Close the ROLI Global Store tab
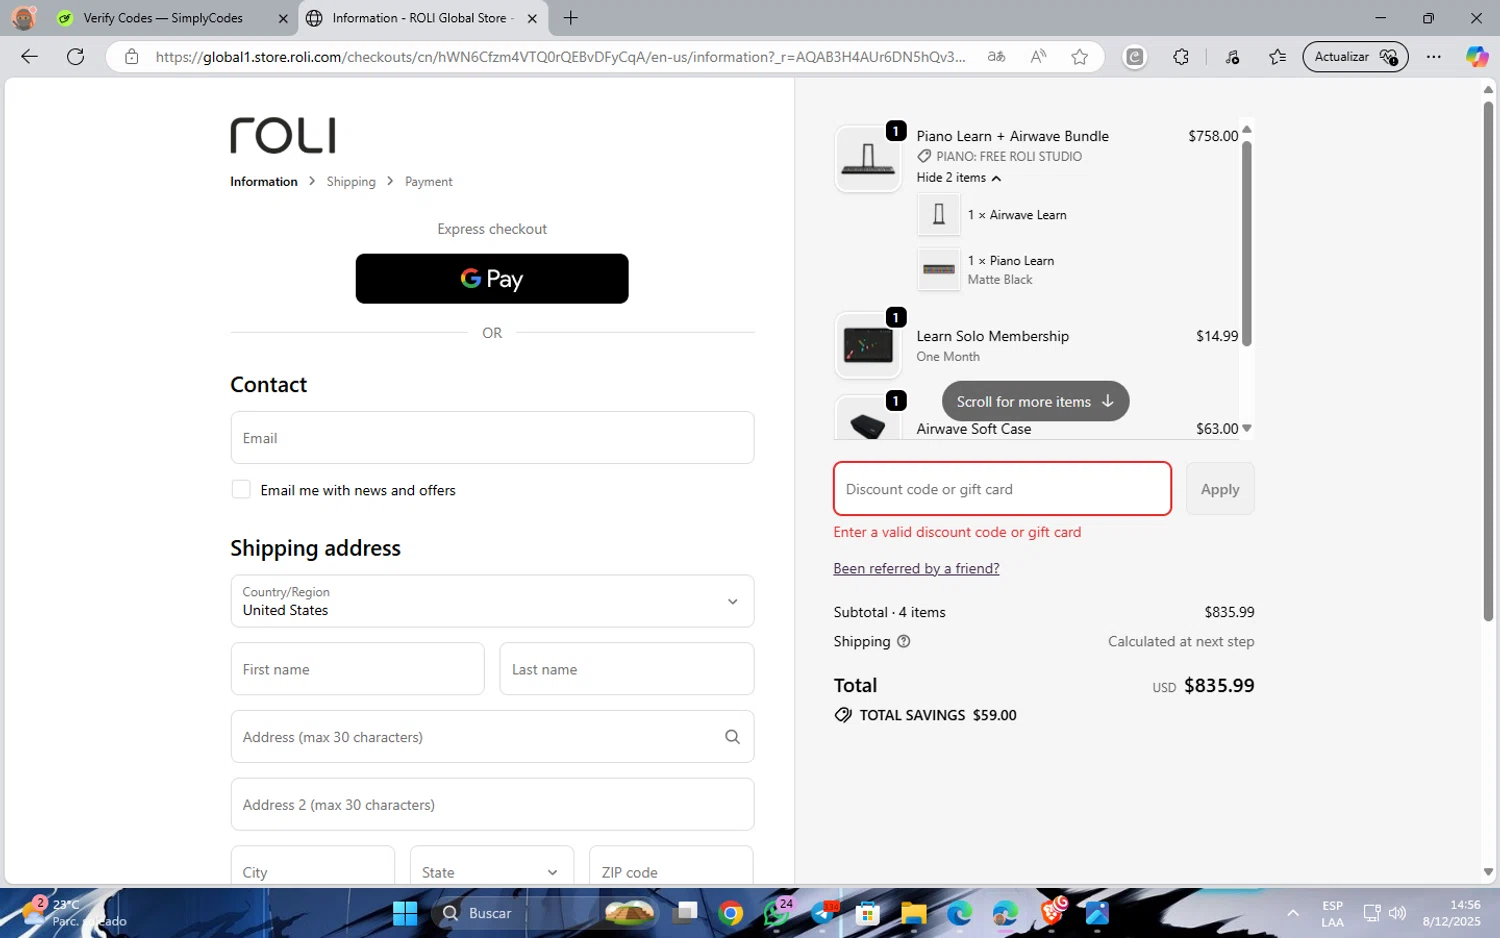This screenshot has height=938, width=1500. (x=532, y=18)
